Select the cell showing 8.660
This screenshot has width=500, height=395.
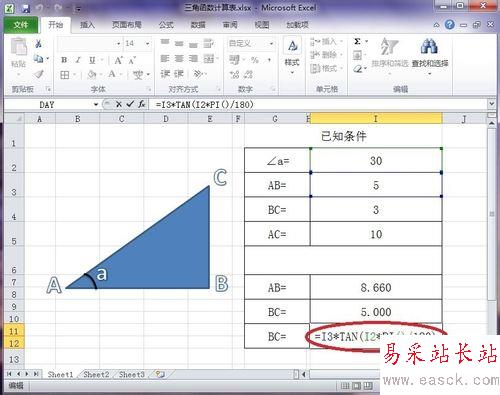click(x=376, y=287)
